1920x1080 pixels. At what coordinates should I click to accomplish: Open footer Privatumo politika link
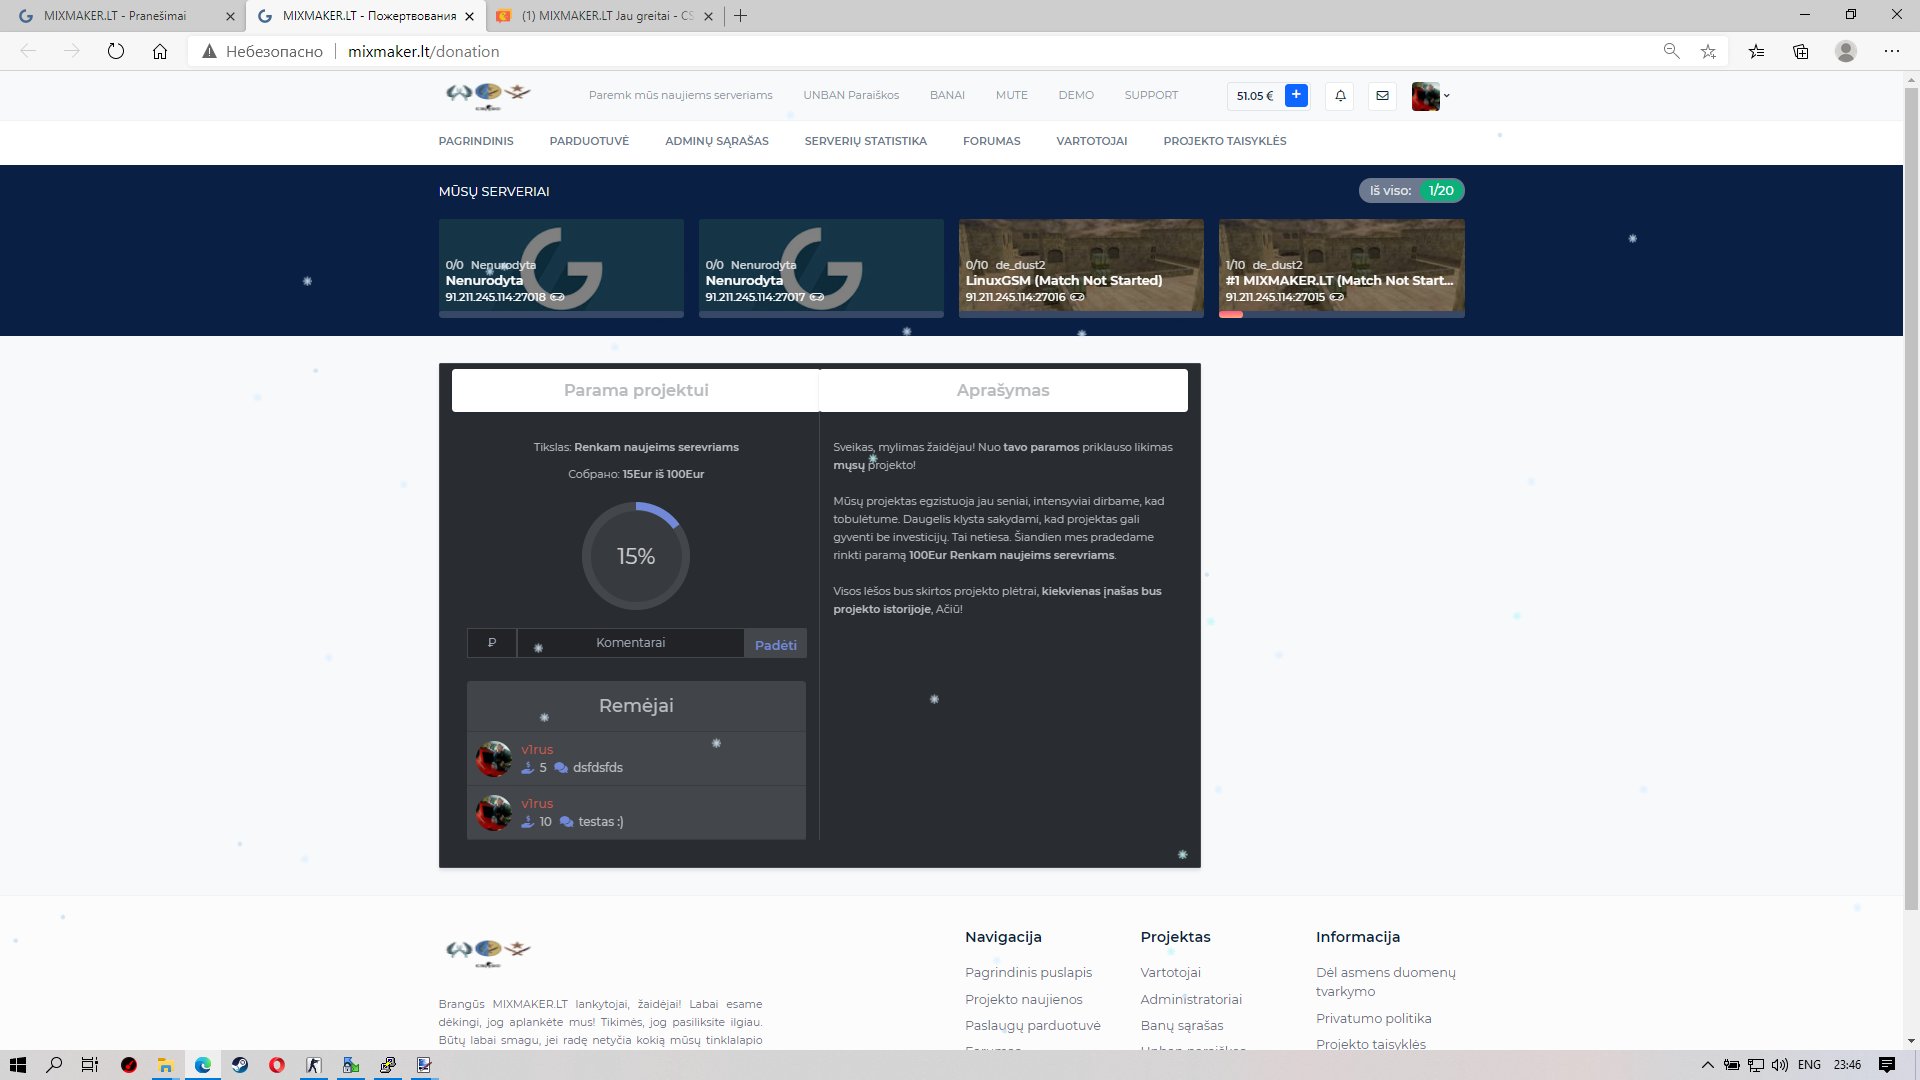click(x=1373, y=1018)
